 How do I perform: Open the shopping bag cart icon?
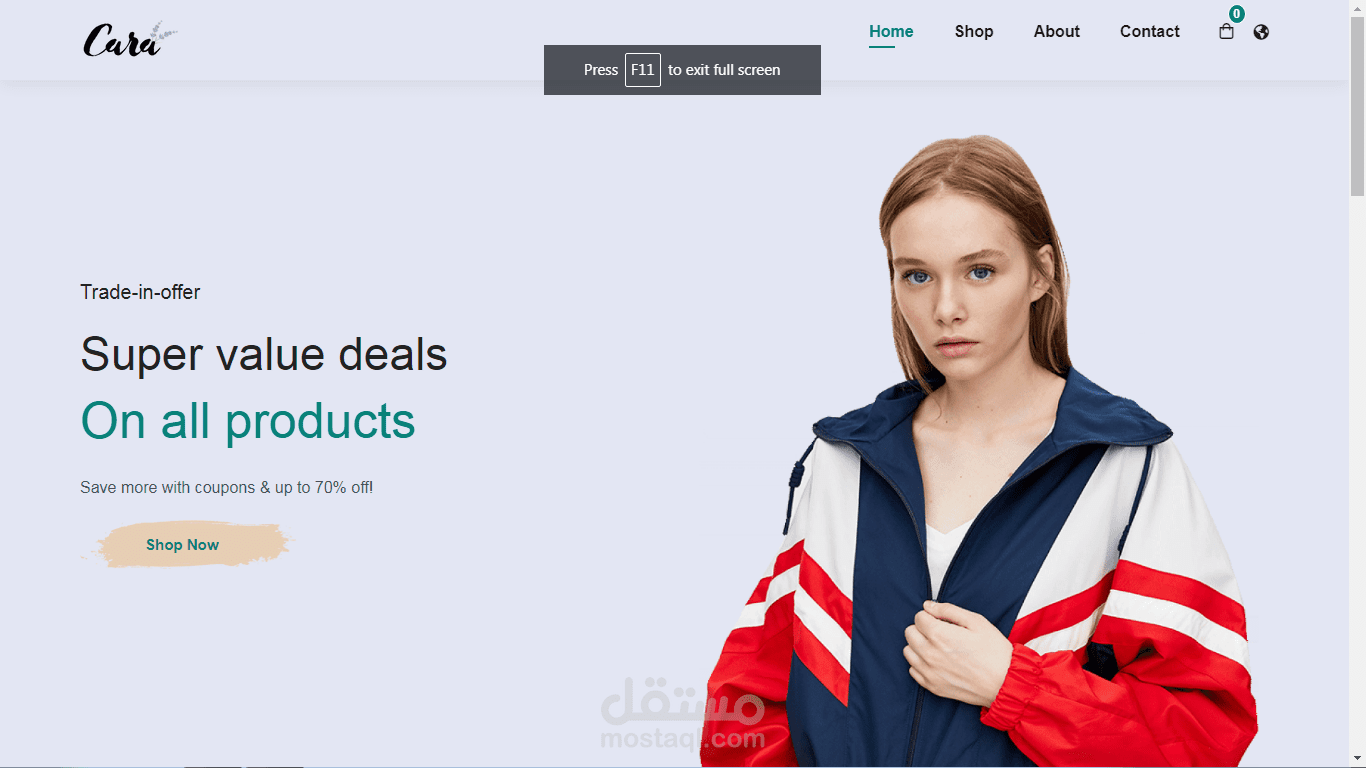coord(1226,32)
